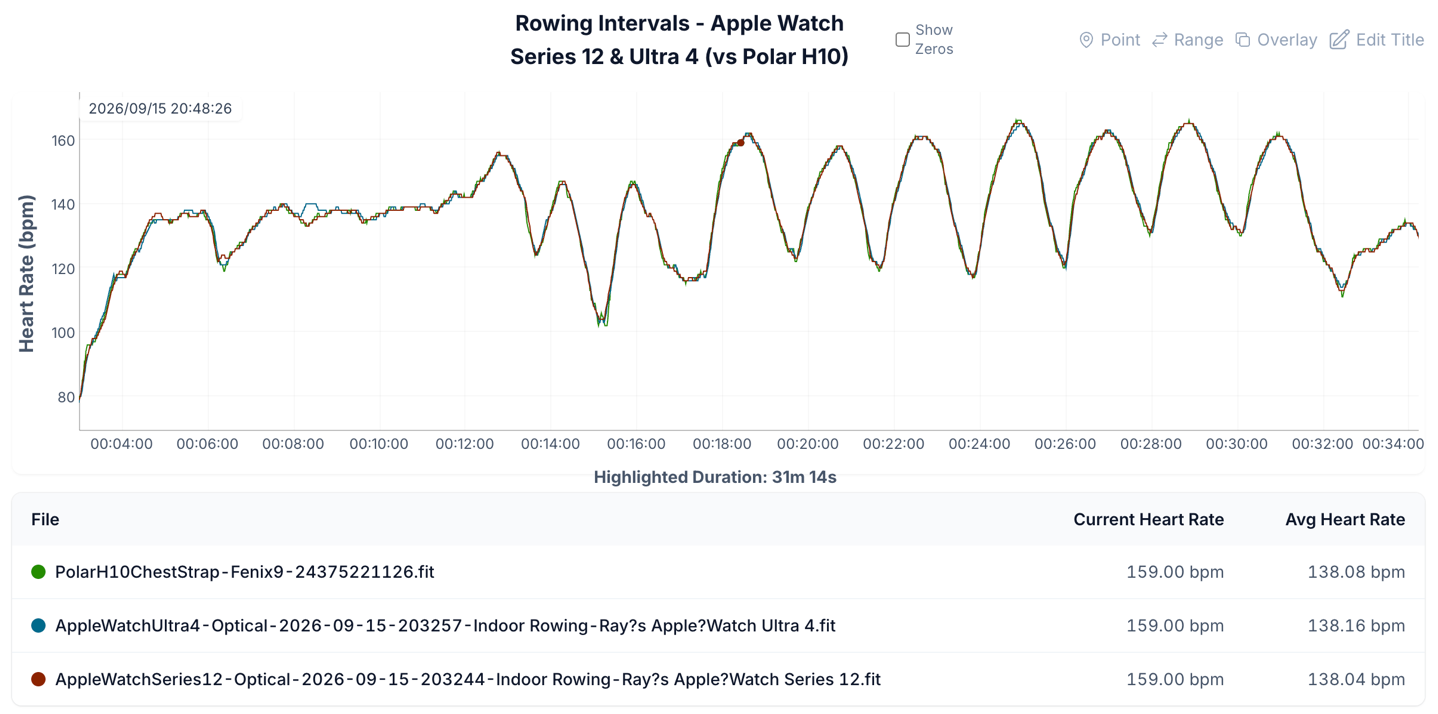
Task: Select the Range label
Action: point(1198,40)
